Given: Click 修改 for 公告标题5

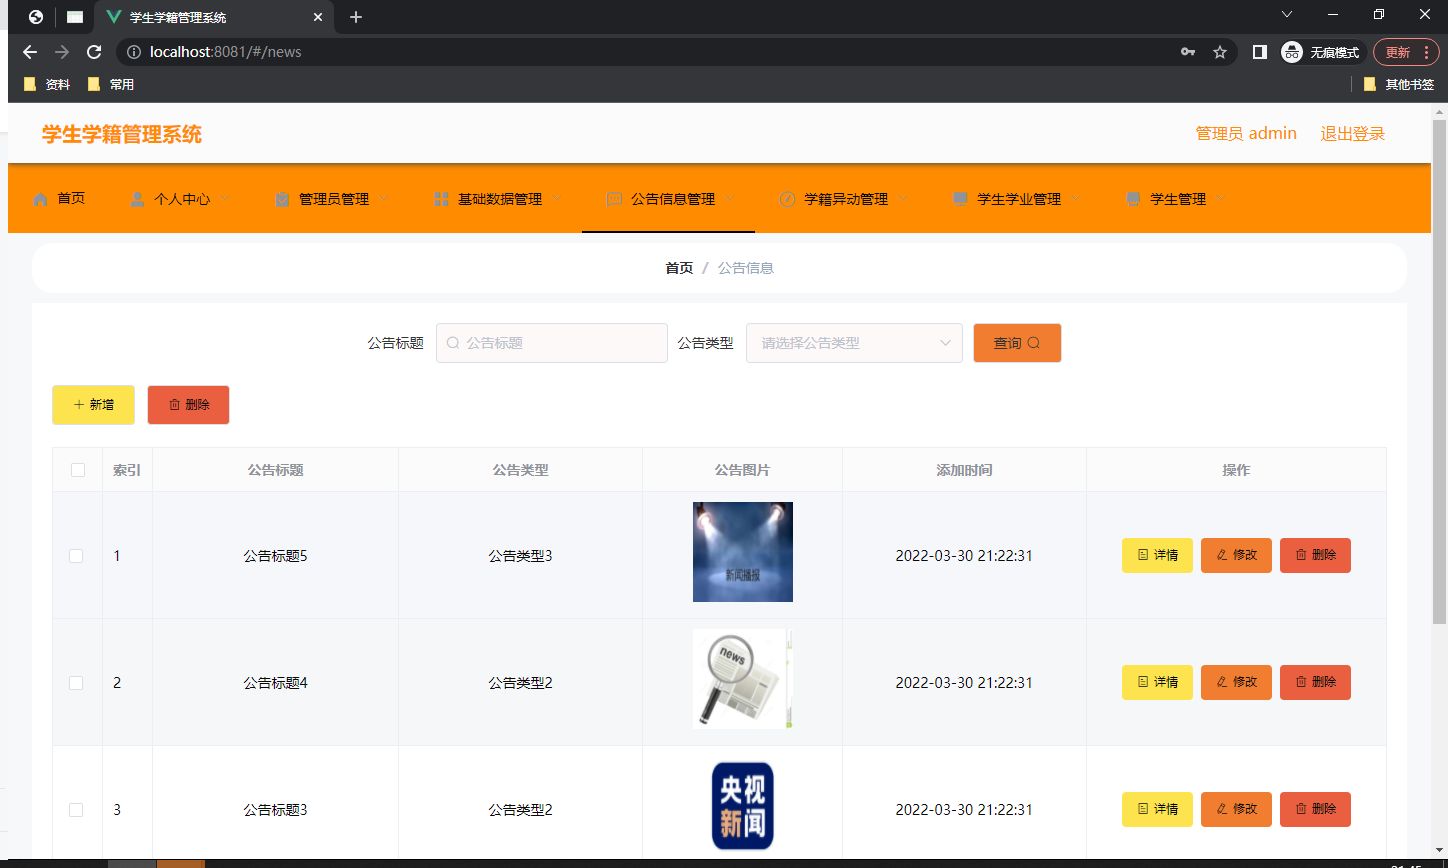Looking at the screenshot, I should [x=1236, y=555].
